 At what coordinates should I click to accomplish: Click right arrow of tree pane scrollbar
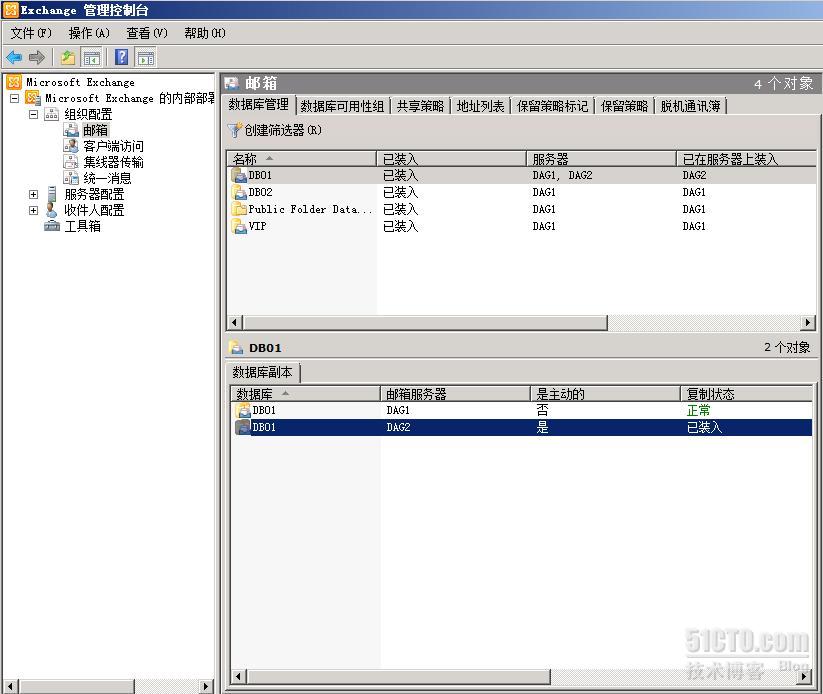pyautogui.click(x=206, y=686)
